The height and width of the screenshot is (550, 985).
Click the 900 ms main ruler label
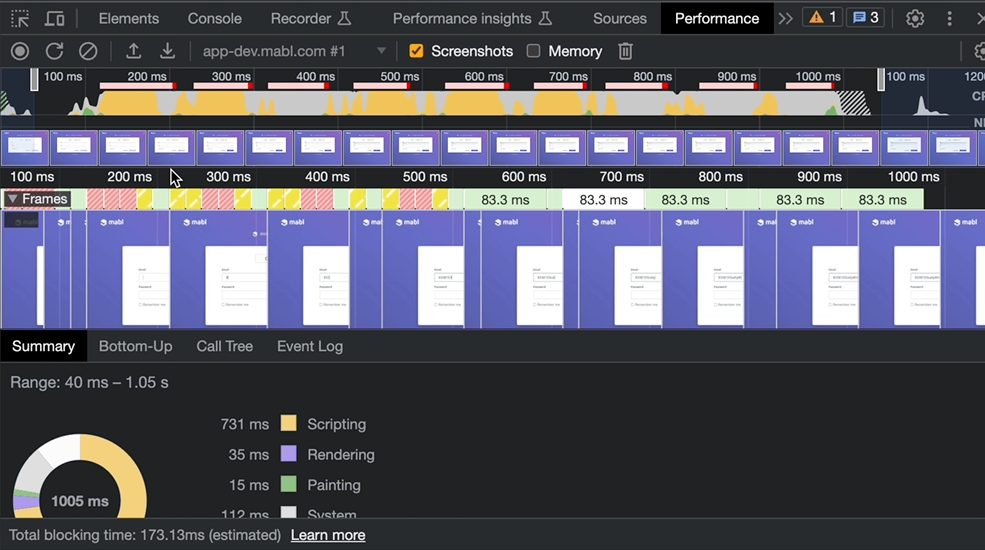pos(819,177)
